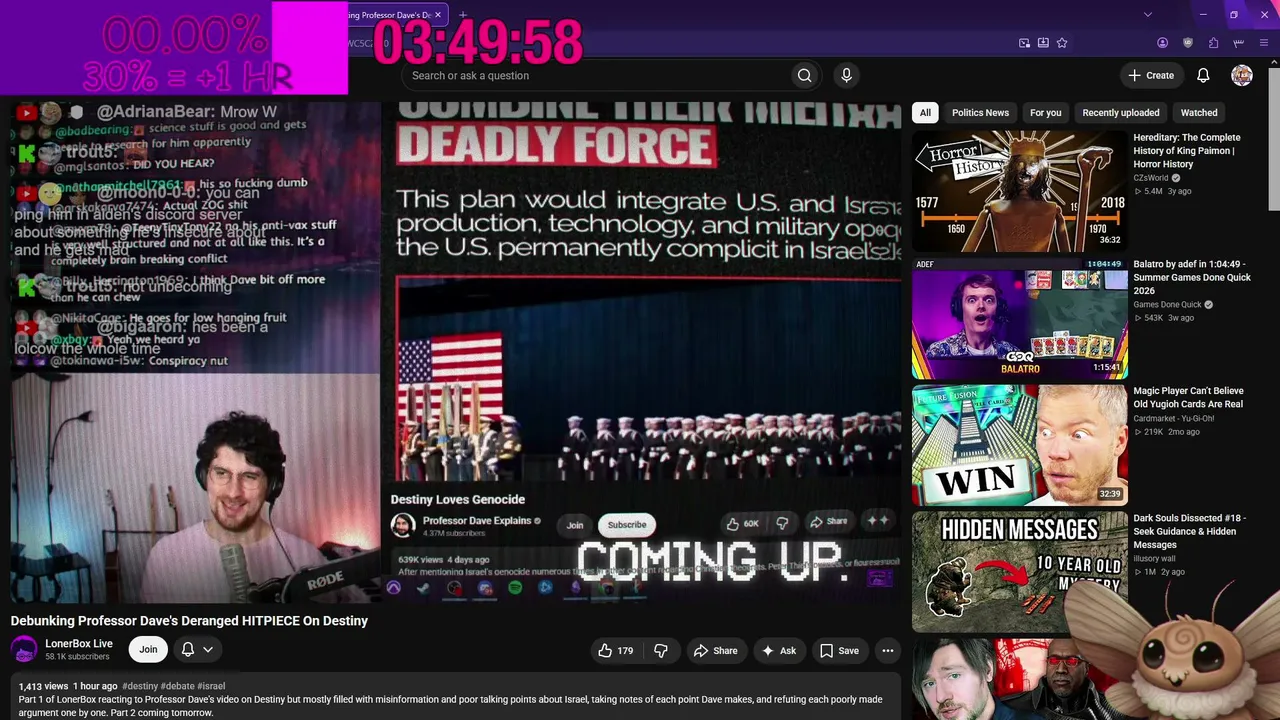Open a new browser tab
Viewport: 1280px width, 720px height.
pos(462,15)
